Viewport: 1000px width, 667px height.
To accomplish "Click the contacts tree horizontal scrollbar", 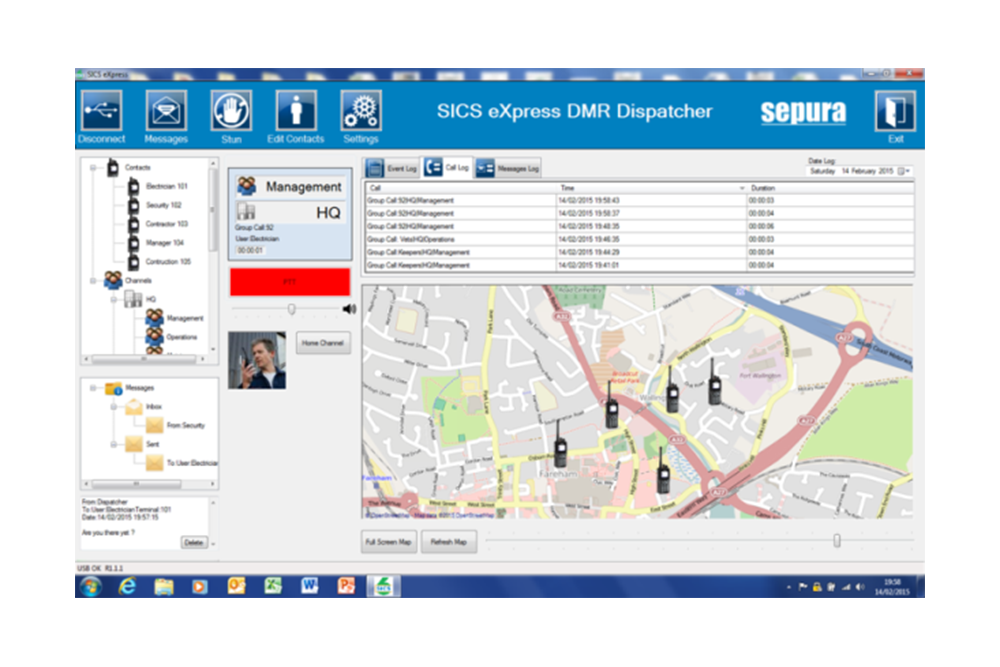I will [x=144, y=359].
